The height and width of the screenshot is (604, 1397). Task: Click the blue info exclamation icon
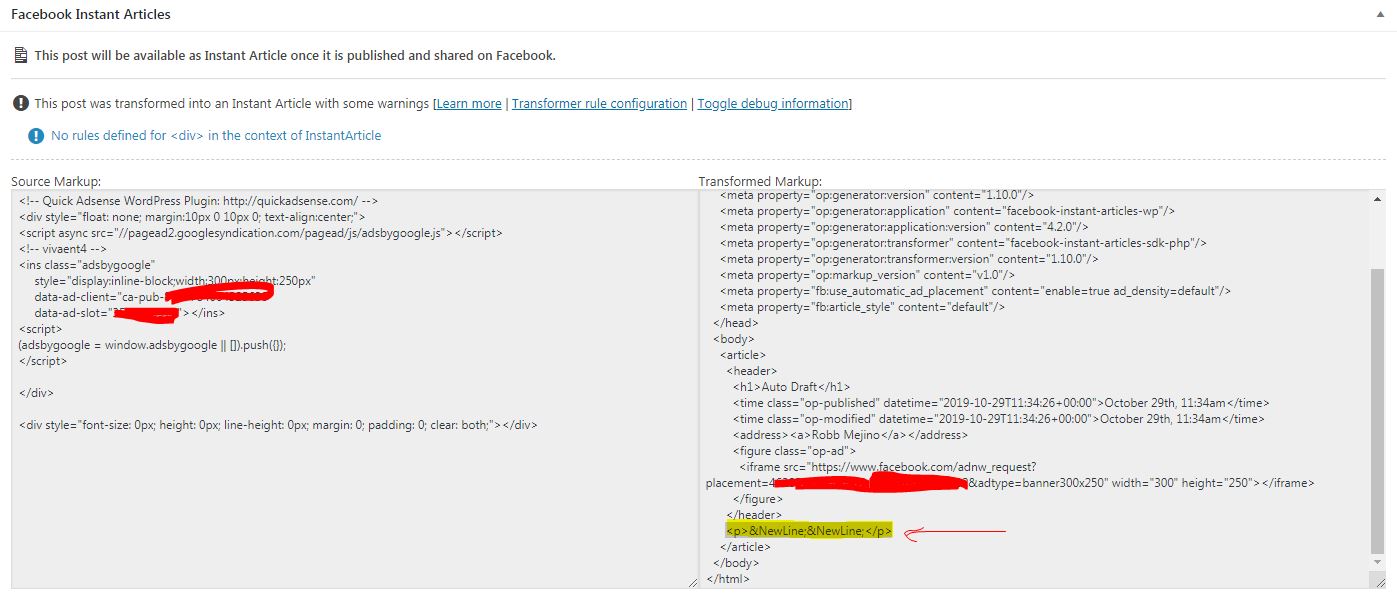[36, 135]
